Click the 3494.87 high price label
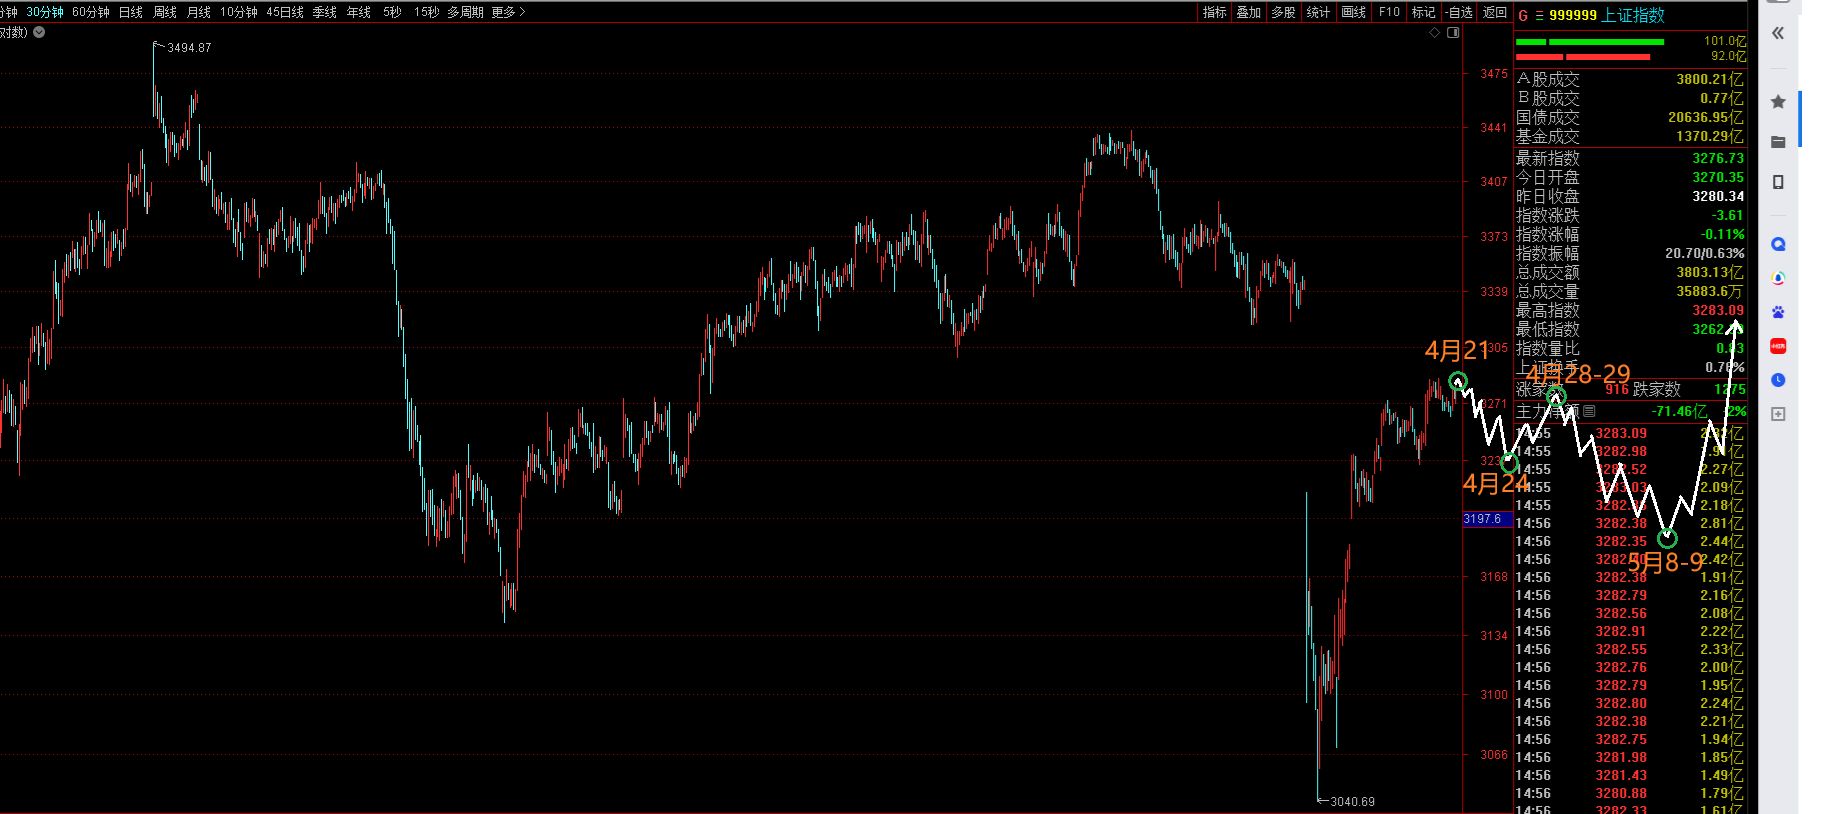Screen dimensions: 1834x814 [x=189, y=48]
